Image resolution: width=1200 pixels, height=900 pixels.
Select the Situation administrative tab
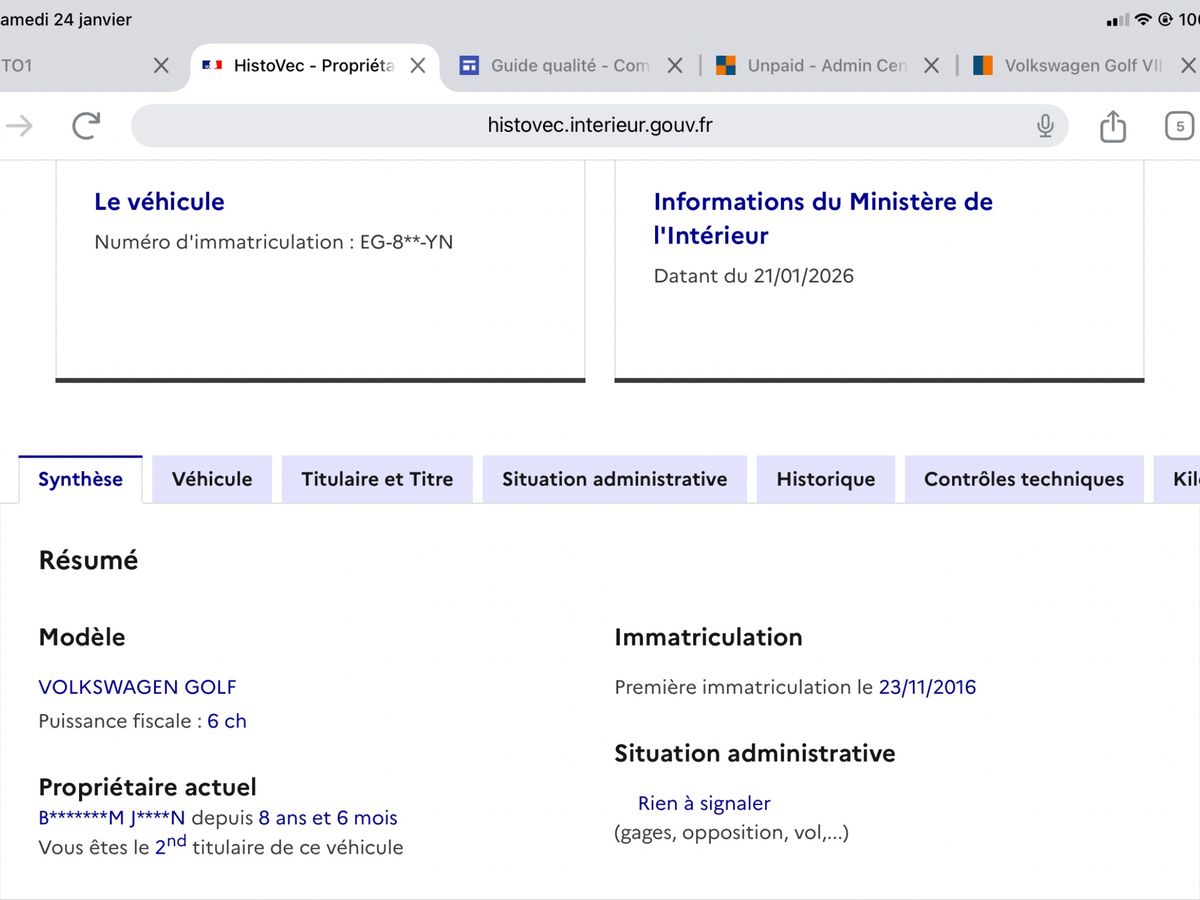point(614,479)
